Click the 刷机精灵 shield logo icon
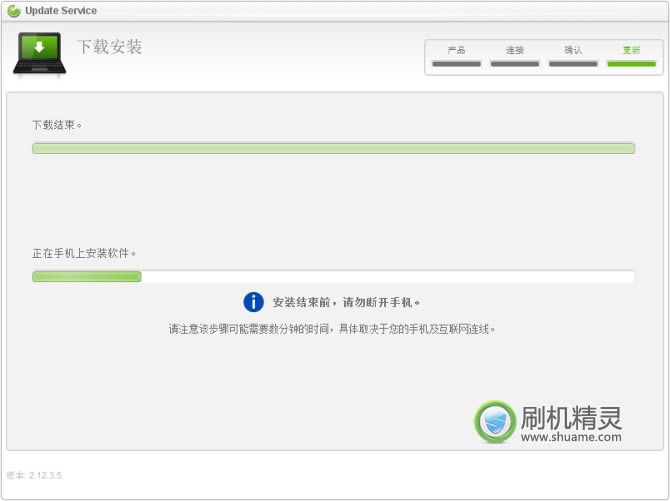Image resolution: width=670 pixels, height=501 pixels. tap(495, 422)
